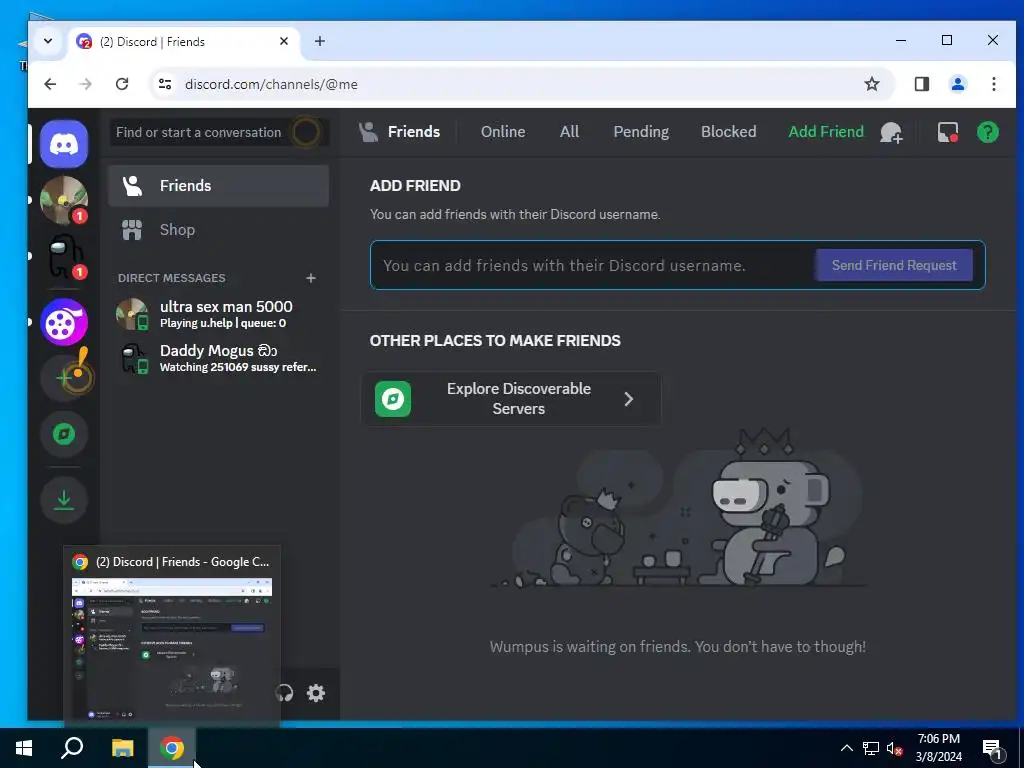
Task: Open the Inbox icon in header
Action: tap(948, 133)
